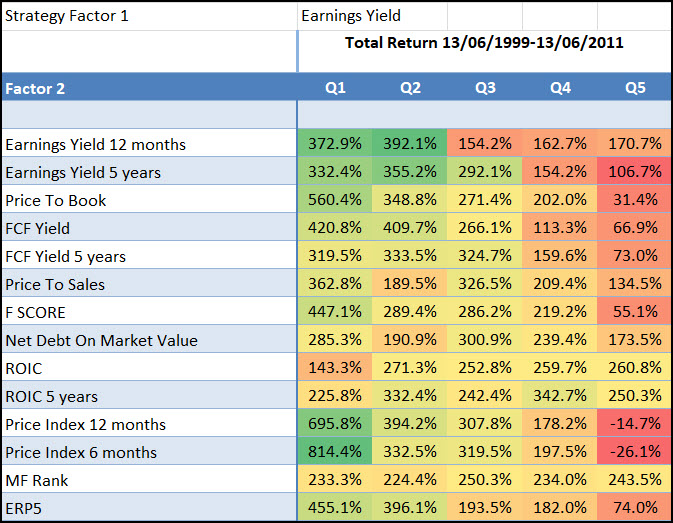Select the 392.1% cell
673x523 pixels.
click(410, 143)
